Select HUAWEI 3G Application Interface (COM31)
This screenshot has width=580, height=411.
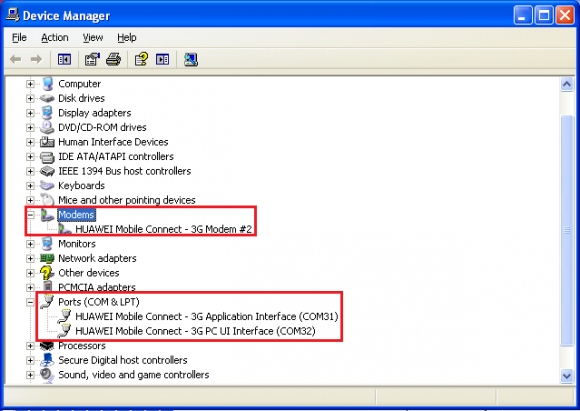click(206, 317)
